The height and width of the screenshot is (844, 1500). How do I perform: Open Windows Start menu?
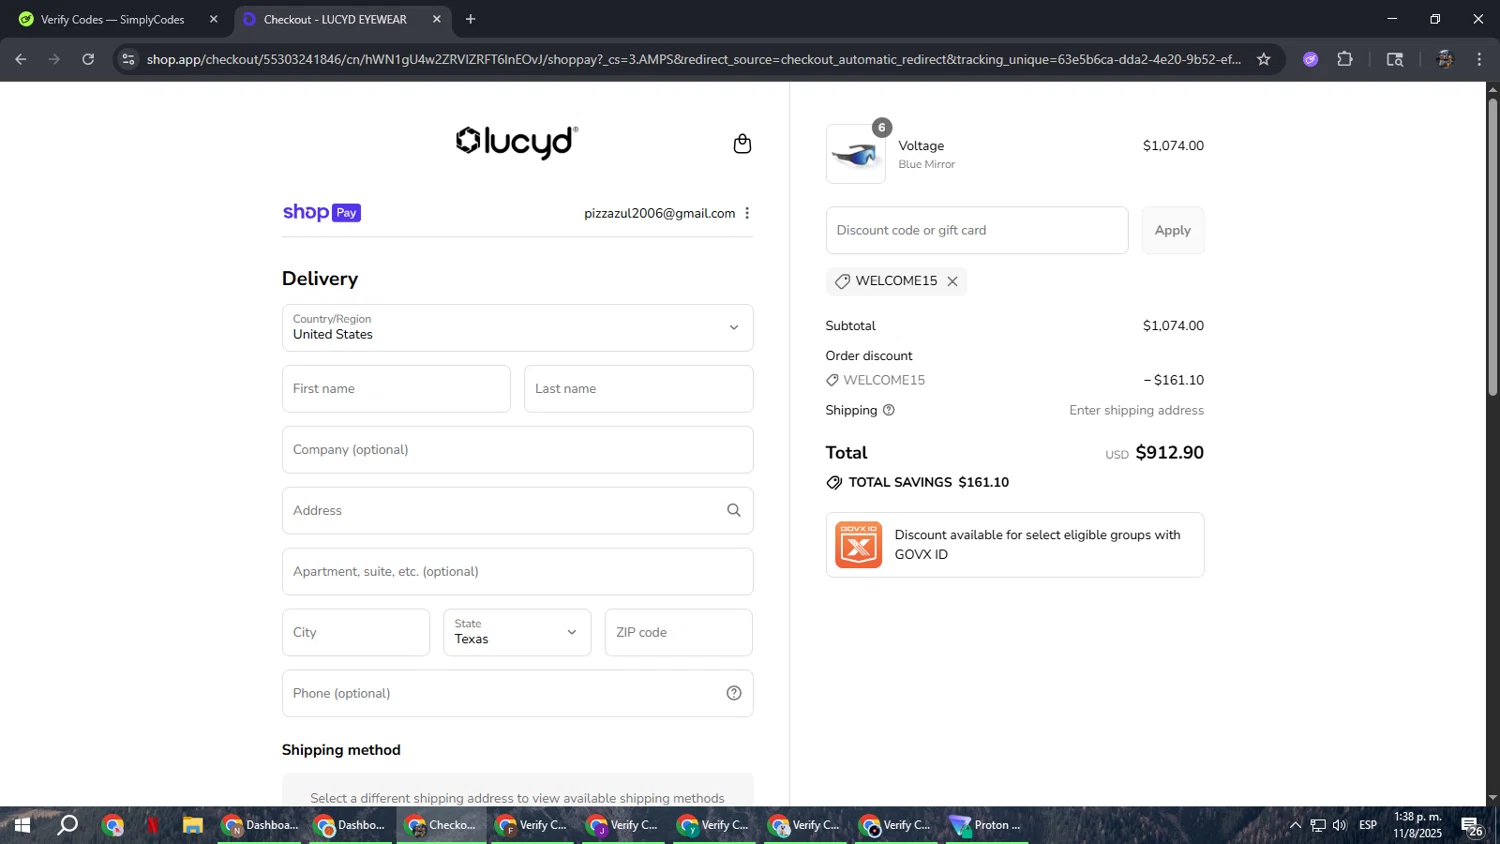tap(21, 825)
